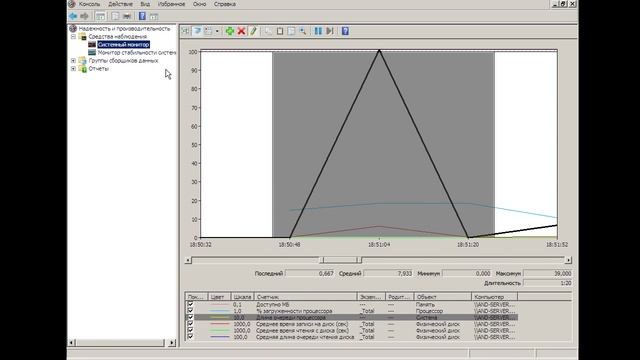
Task: Click Системный монитор tree icon
Action: [x=92, y=44]
